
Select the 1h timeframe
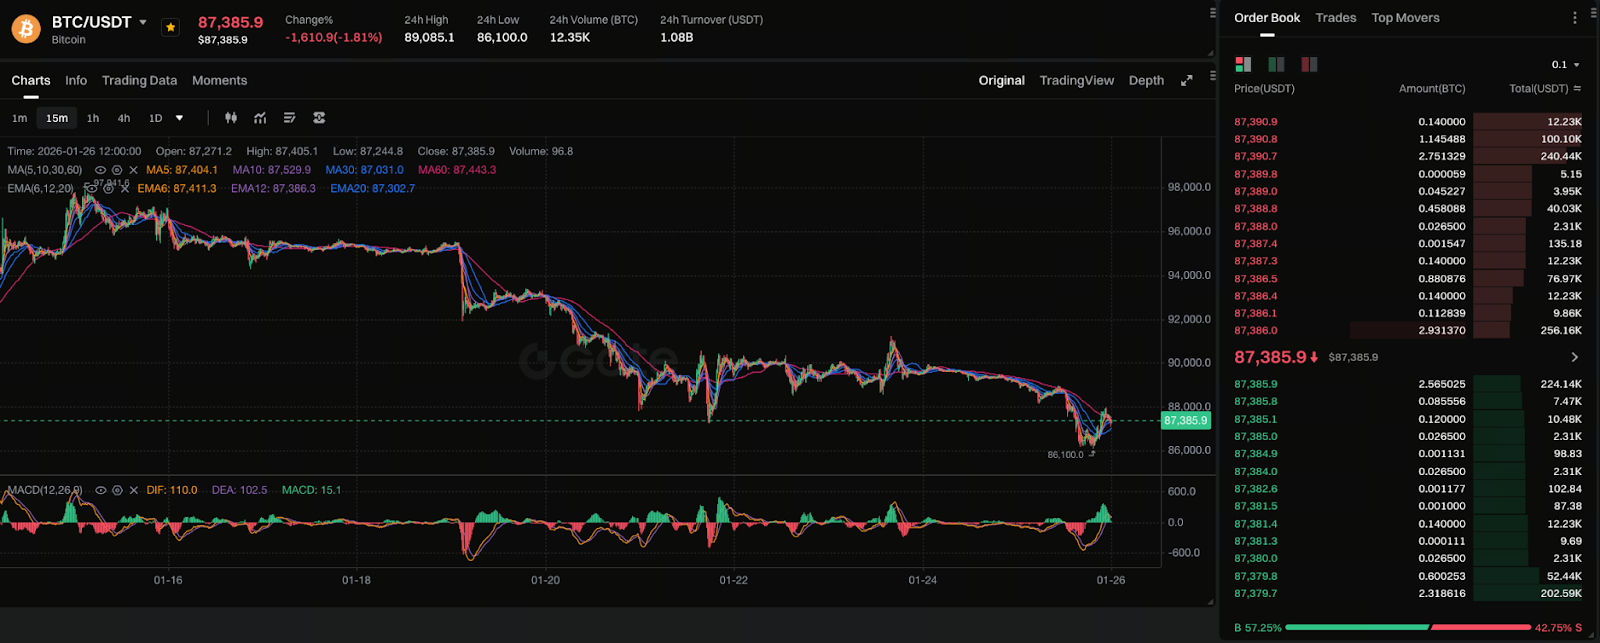point(93,118)
